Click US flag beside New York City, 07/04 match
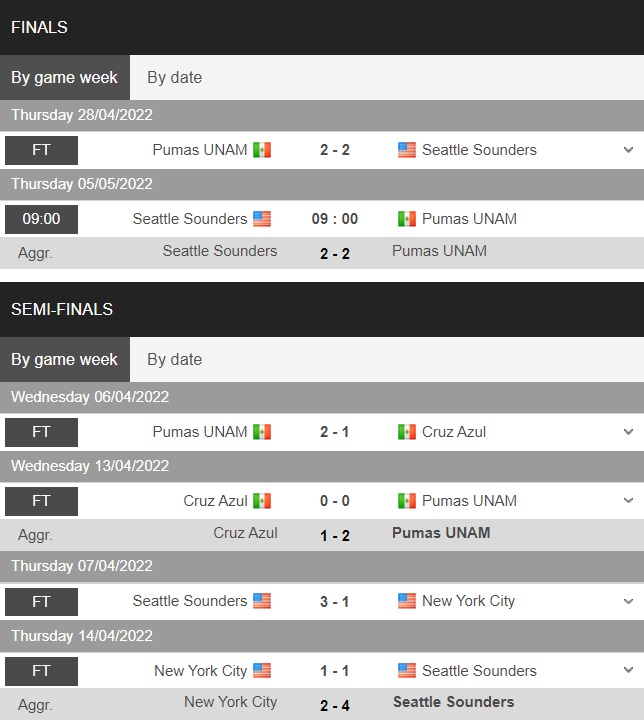 coord(407,601)
